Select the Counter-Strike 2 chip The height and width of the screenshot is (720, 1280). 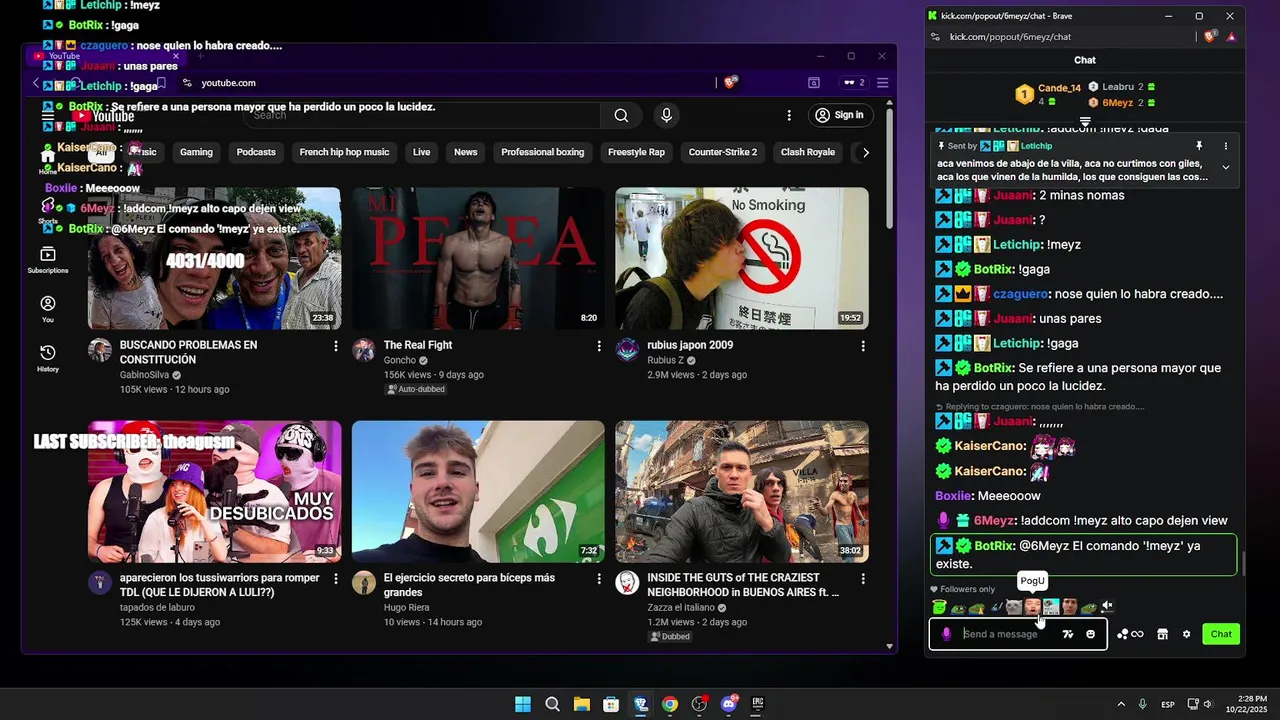click(723, 152)
